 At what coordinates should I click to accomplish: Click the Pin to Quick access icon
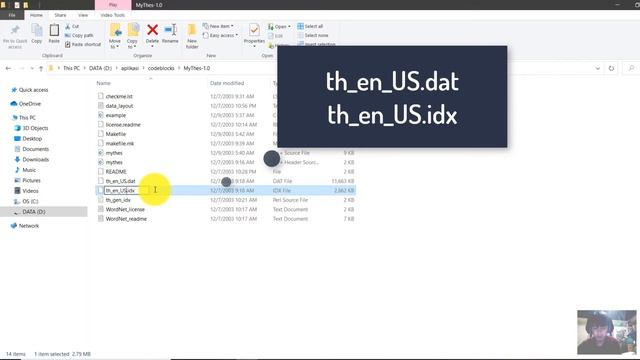click(x=15, y=31)
